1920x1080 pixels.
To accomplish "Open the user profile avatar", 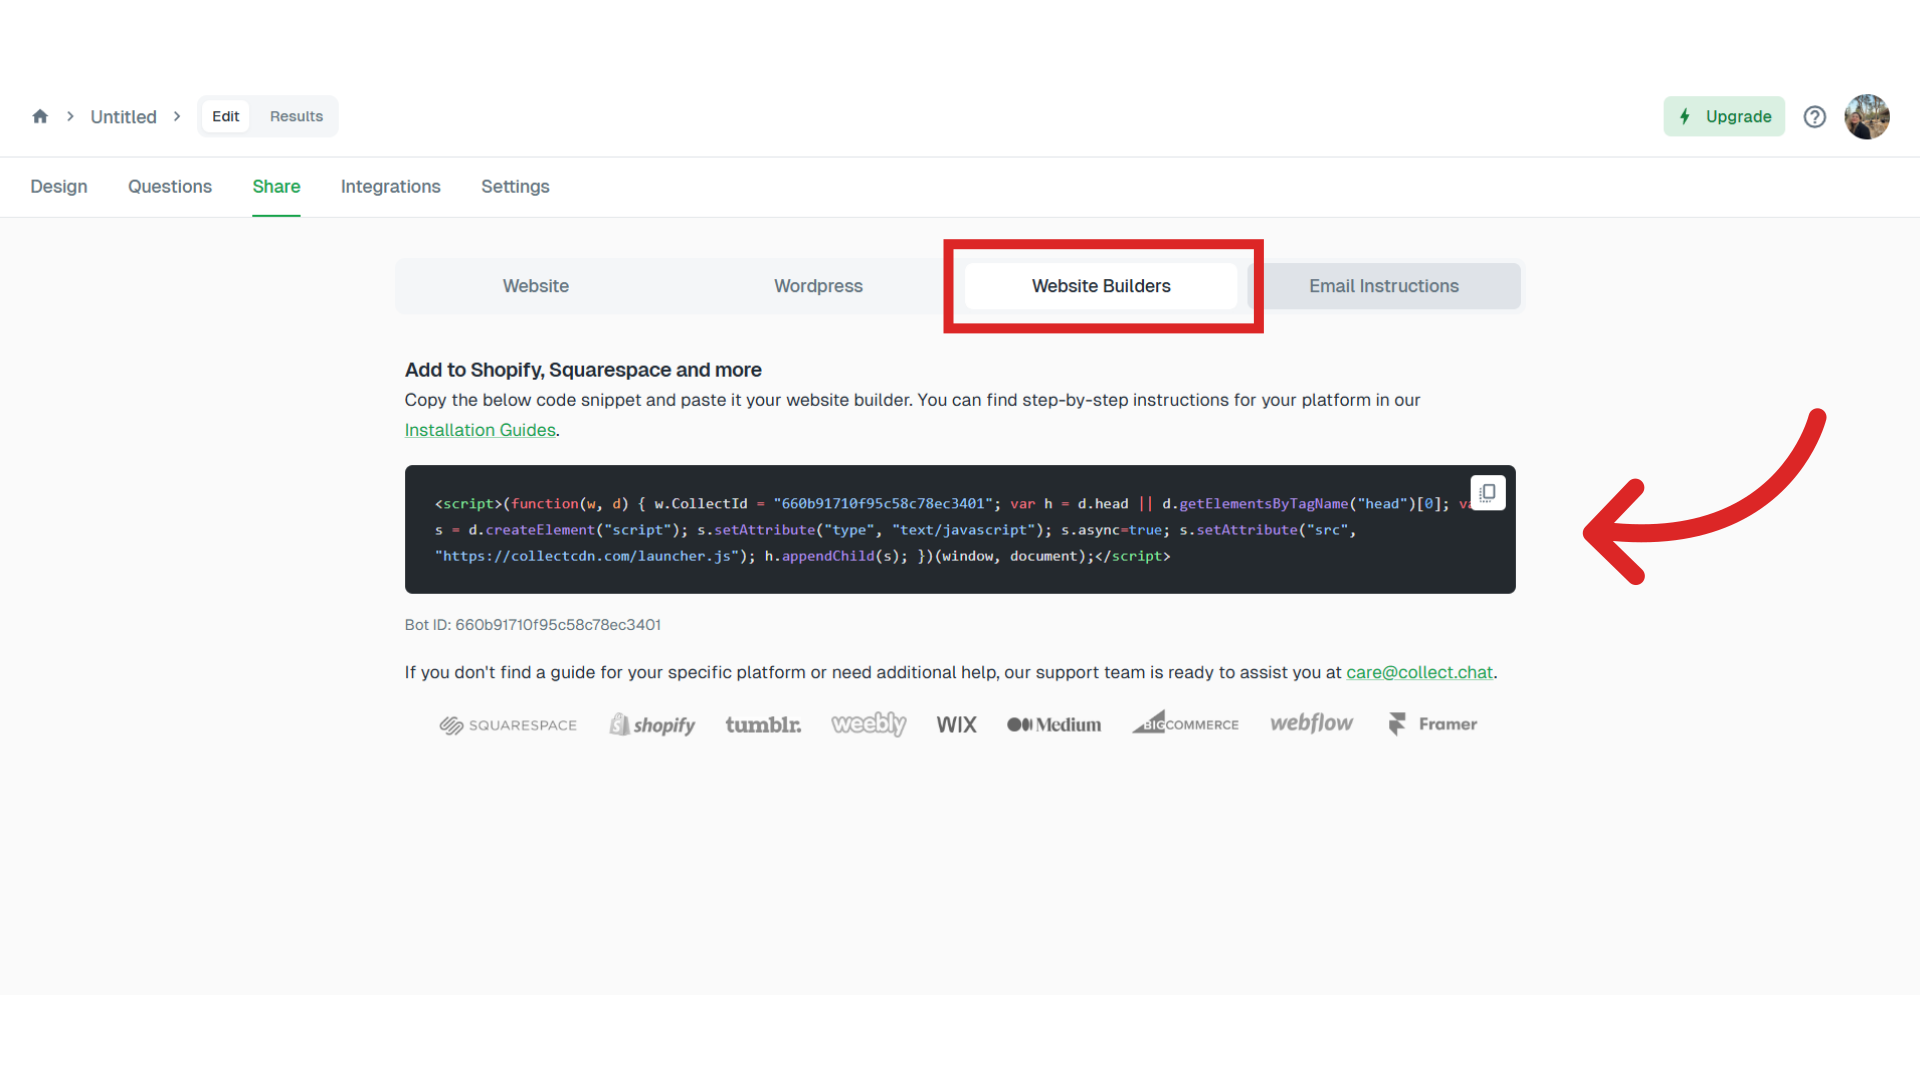I will [1866, 117].
